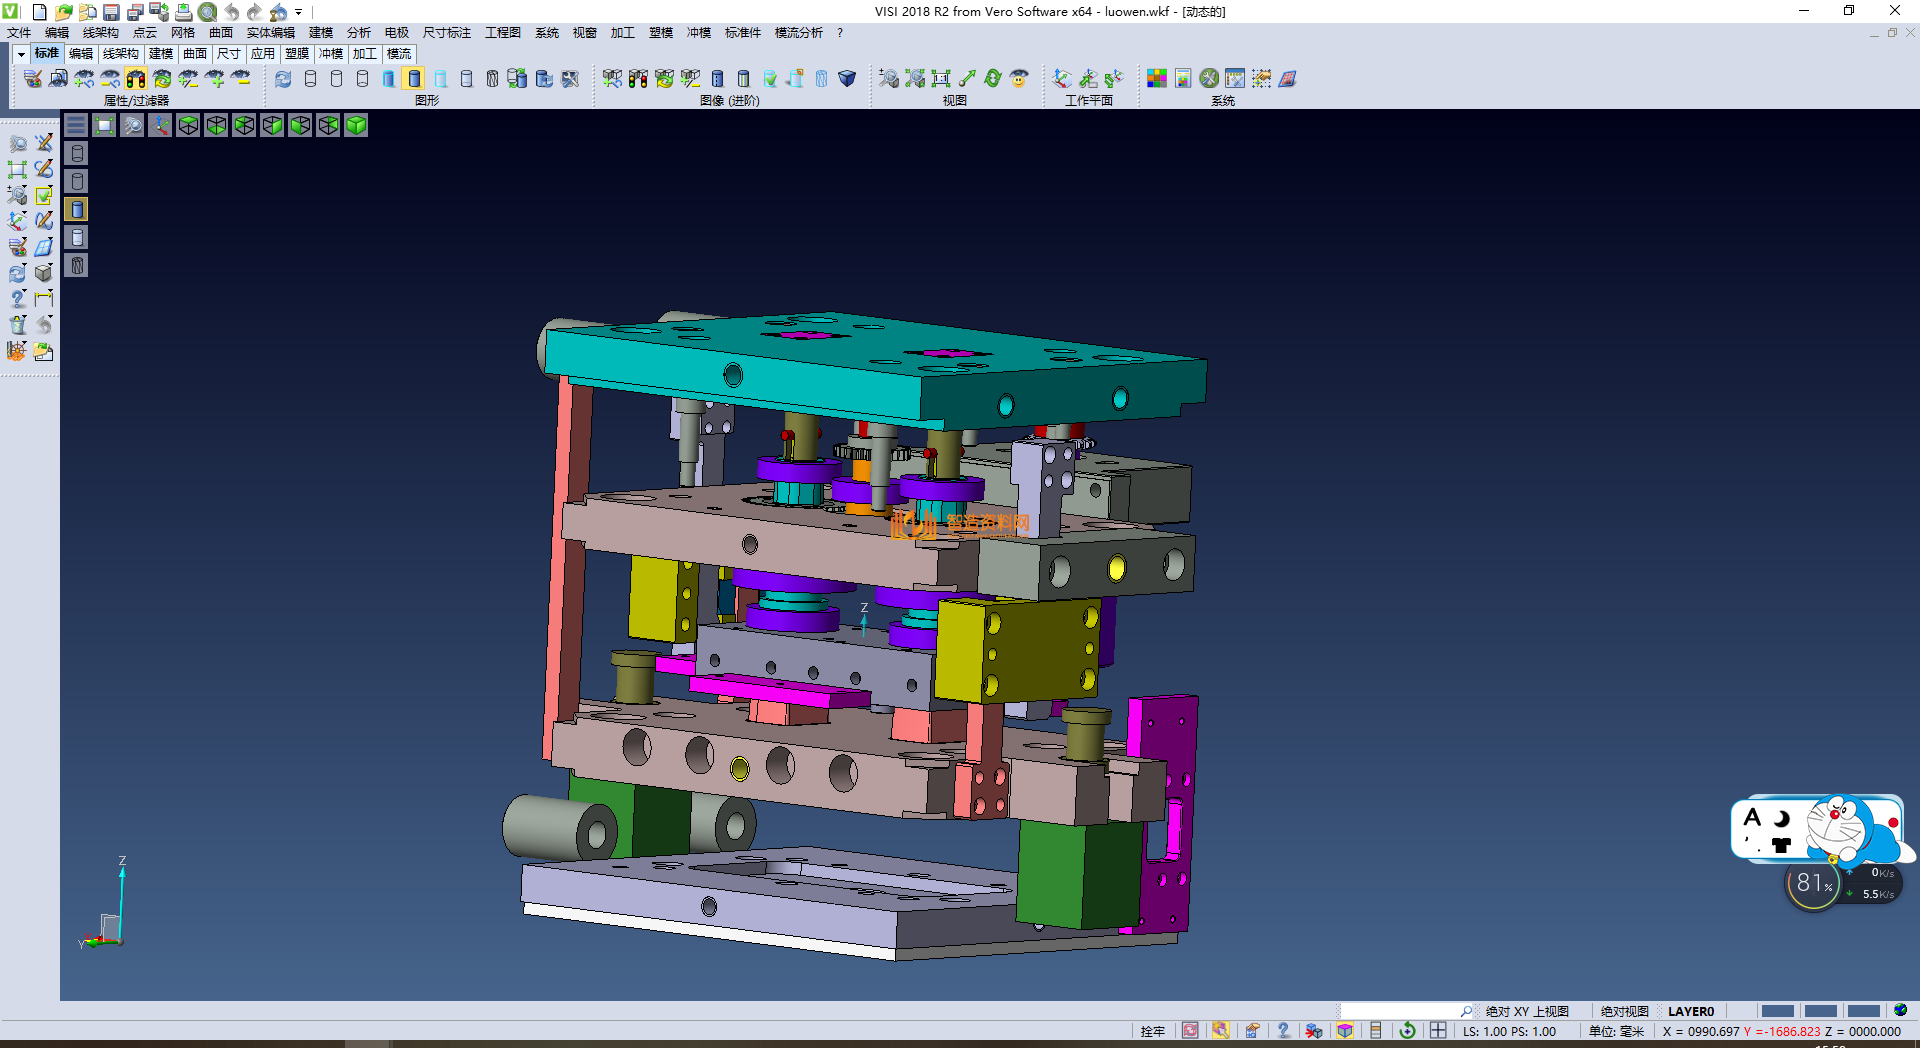The height and width of the screenshot is (1048, 1920).
Task: Open the 文件 menu
Action: (19, 33)
